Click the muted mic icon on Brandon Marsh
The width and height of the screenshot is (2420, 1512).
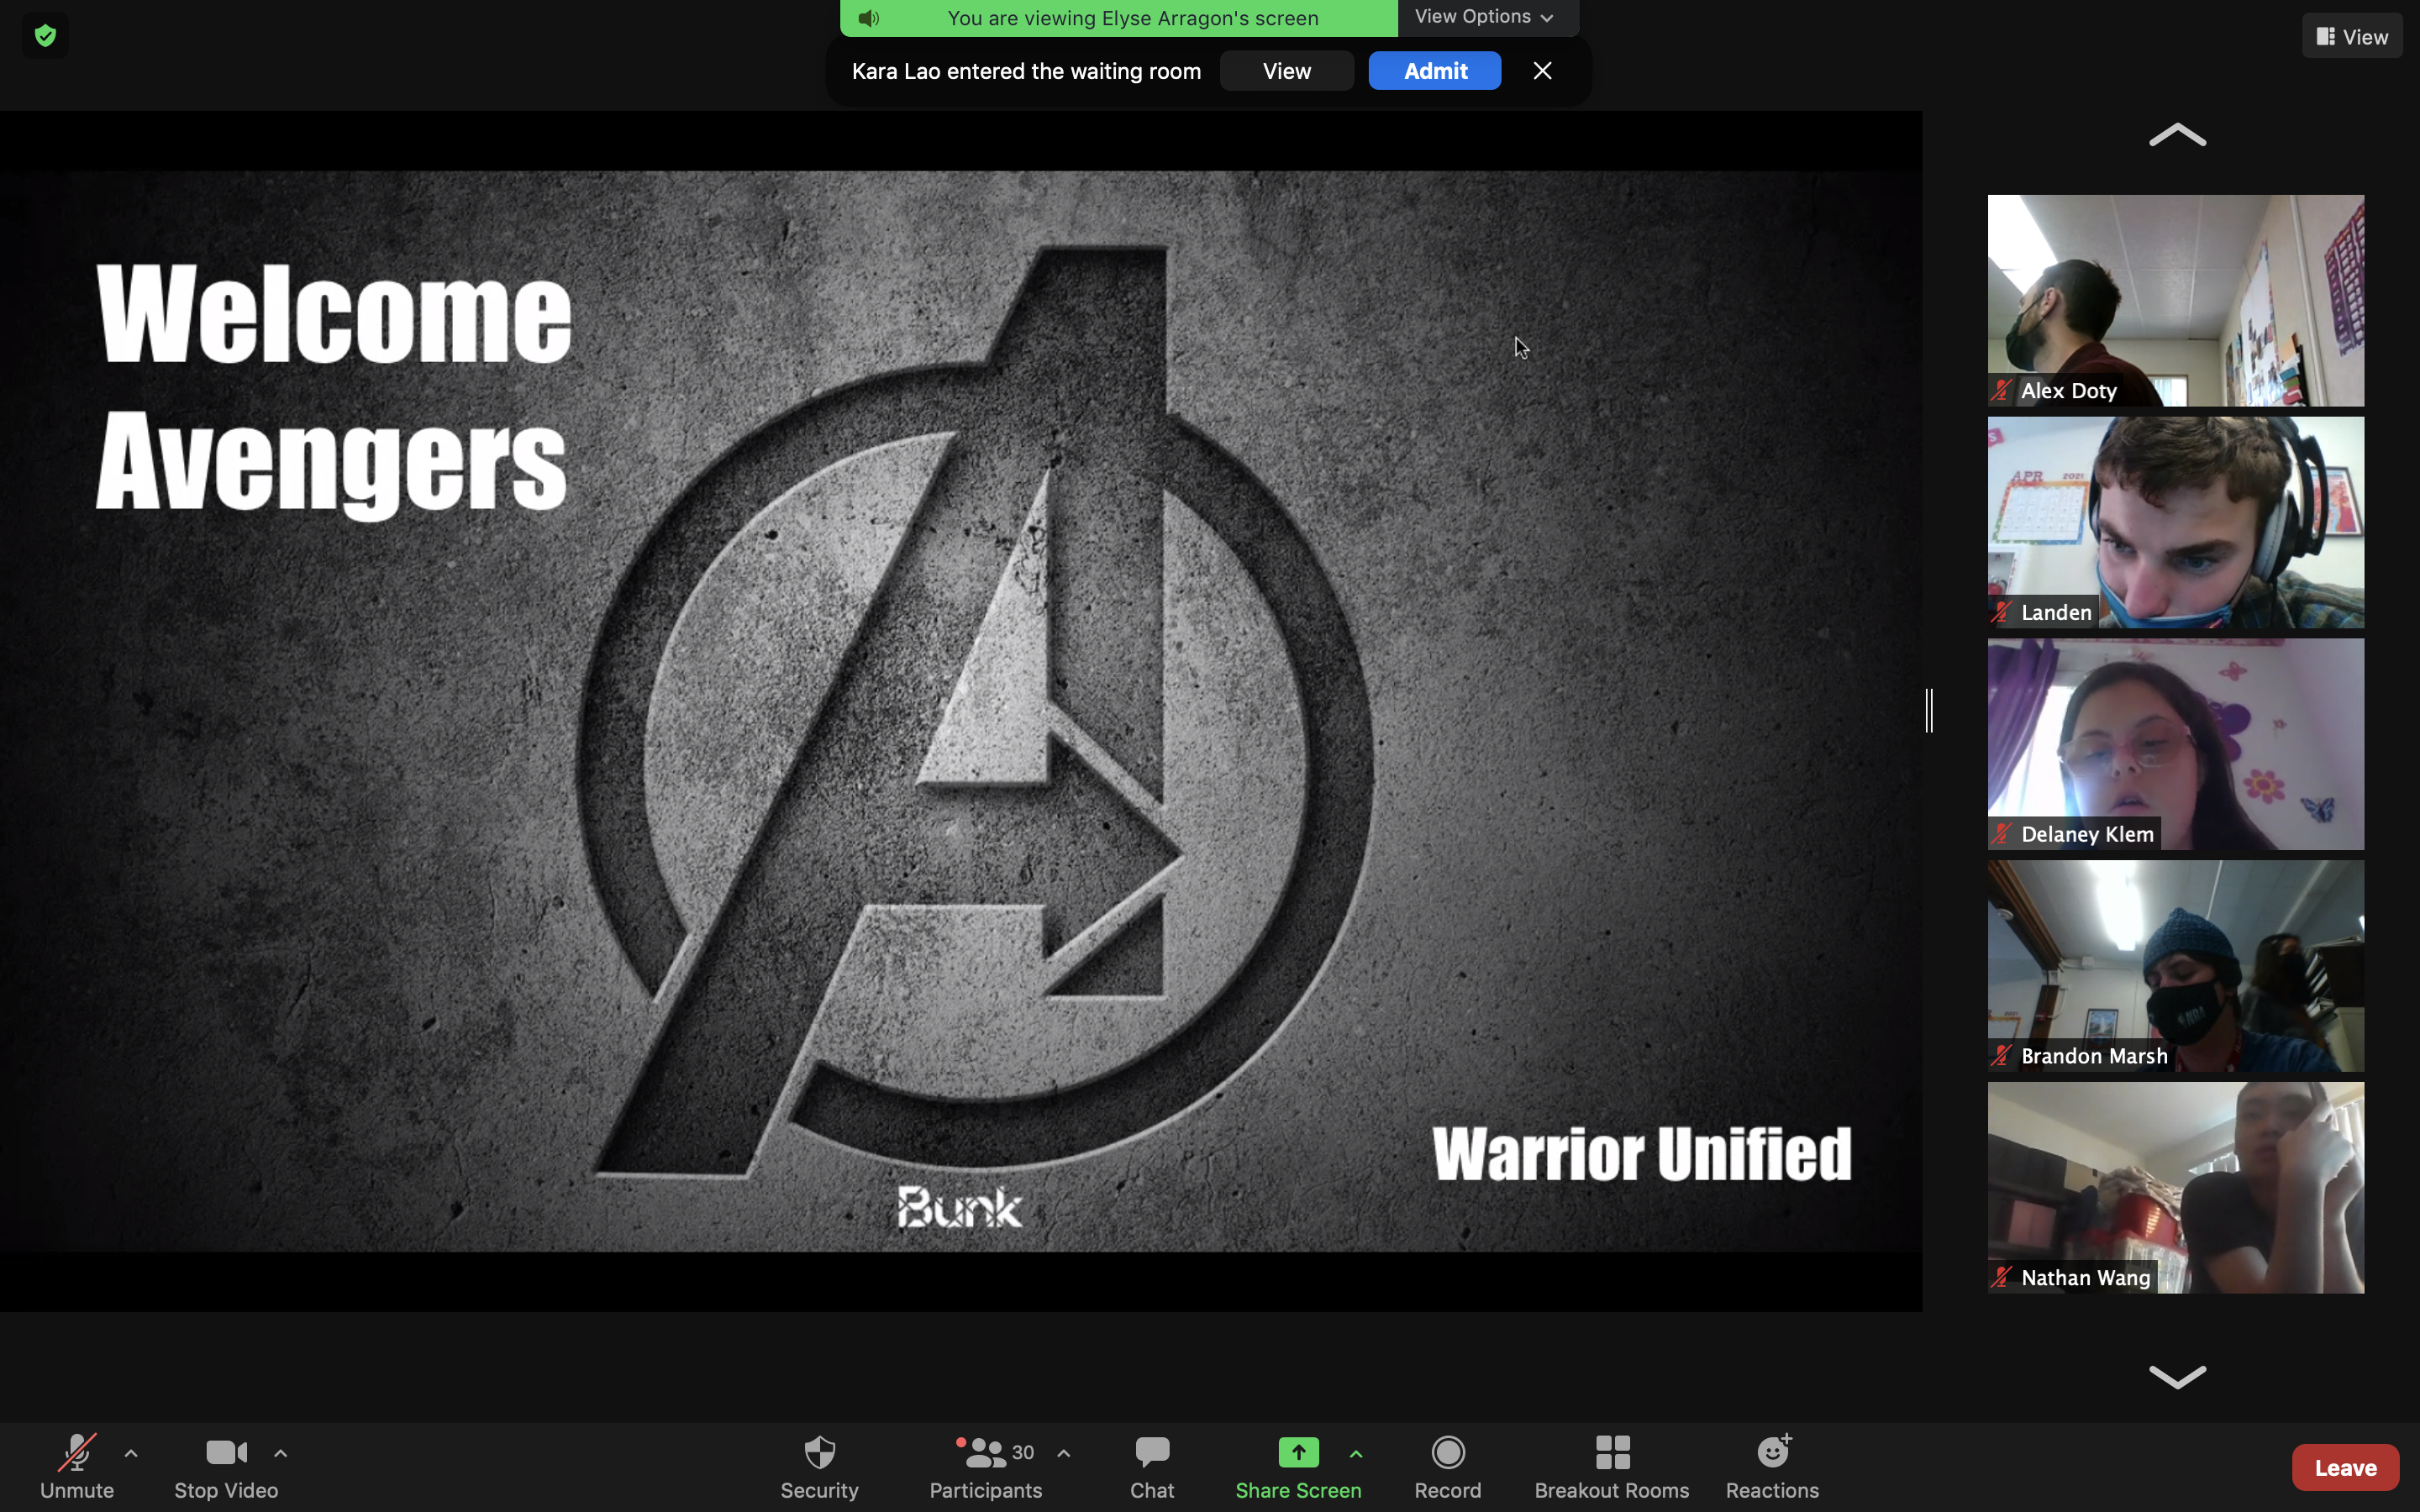[2001, 1057]
